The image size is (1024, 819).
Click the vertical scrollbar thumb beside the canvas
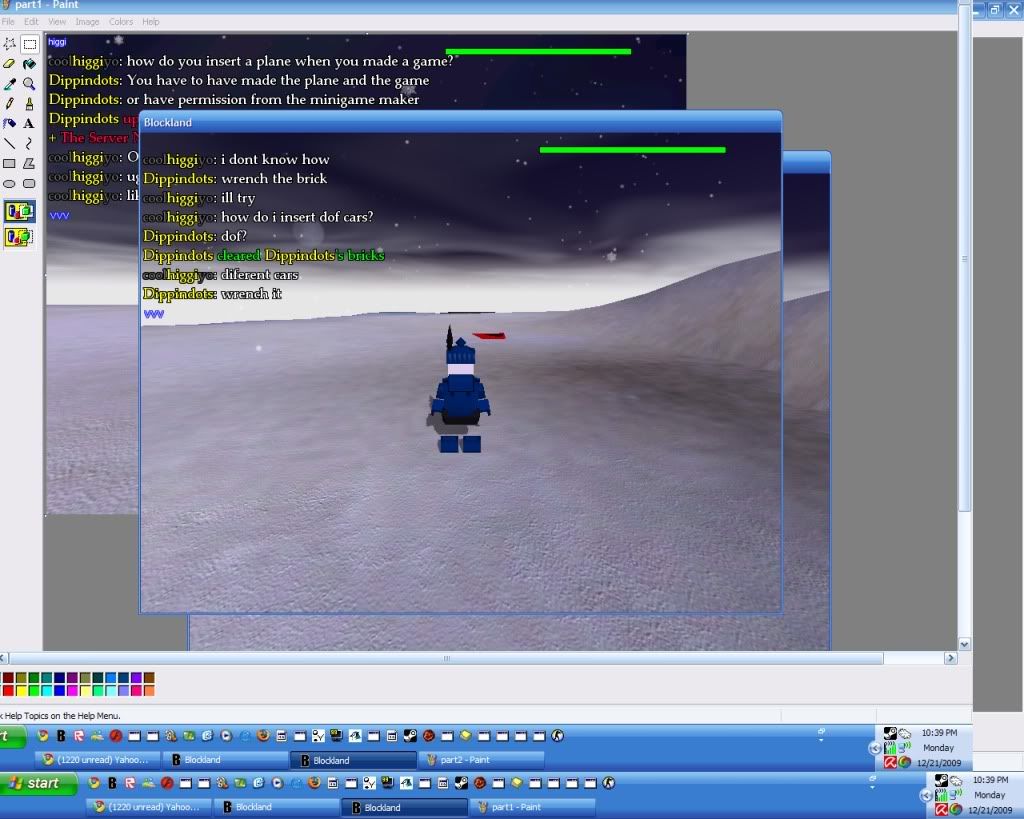pos(965,257)
